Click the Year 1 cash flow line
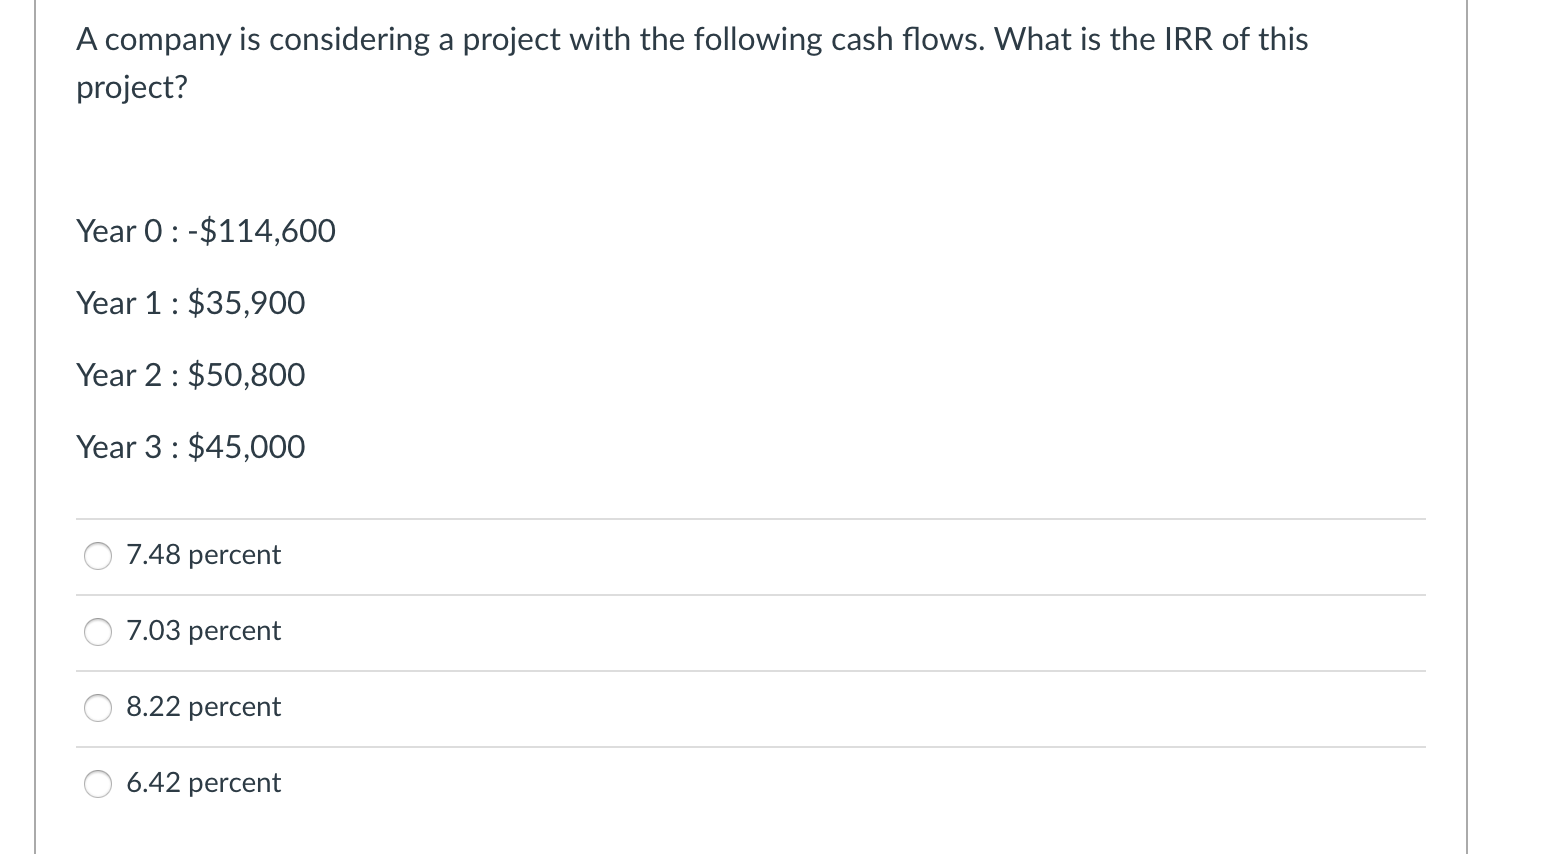This screenshot has height=854, width=1562. click(190, 303)
